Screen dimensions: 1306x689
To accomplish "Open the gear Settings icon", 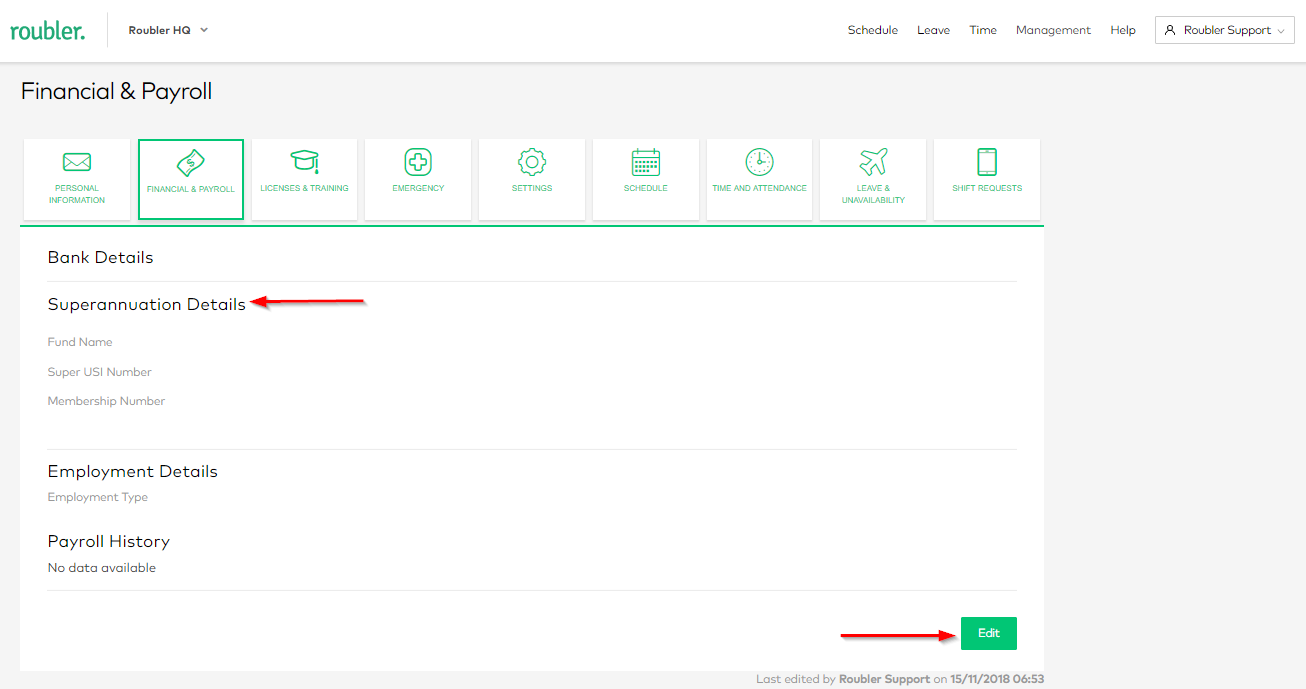I will [x=532, y=162].
